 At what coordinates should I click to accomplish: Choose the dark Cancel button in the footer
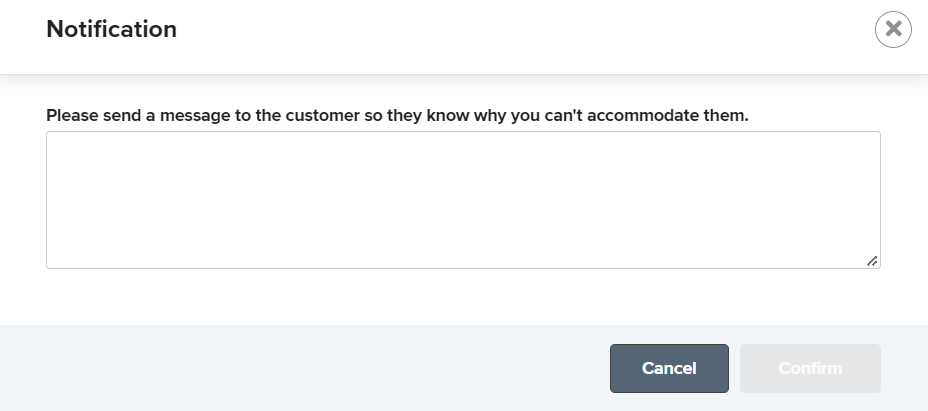[x=669, y=368]
